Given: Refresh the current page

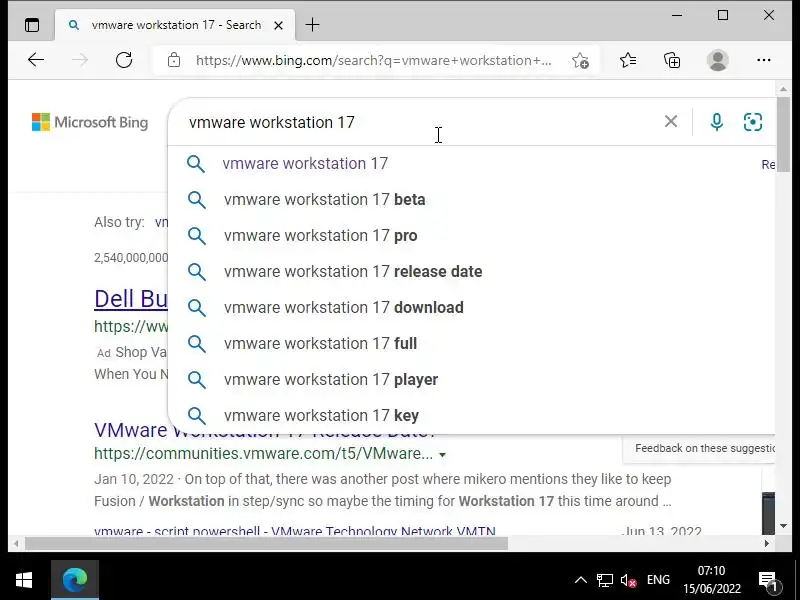Looking at the screenshot, I should [x=124, y=60].
